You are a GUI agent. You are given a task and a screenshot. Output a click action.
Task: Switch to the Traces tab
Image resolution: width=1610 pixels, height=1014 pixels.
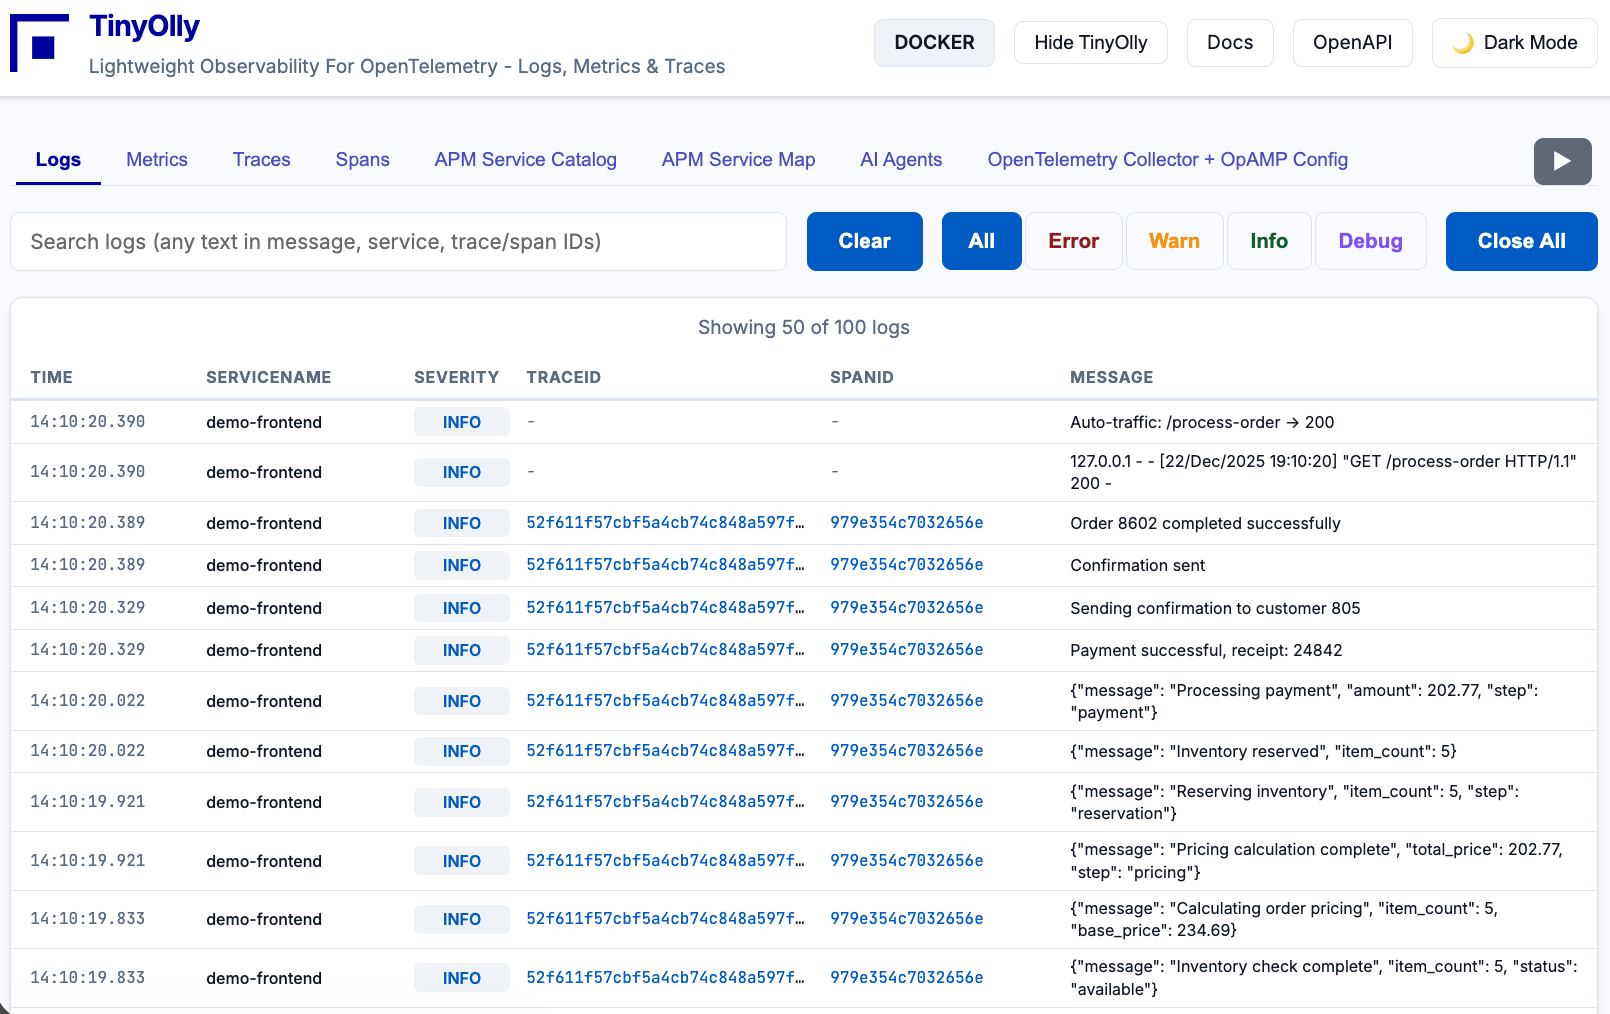coord(261,160)
